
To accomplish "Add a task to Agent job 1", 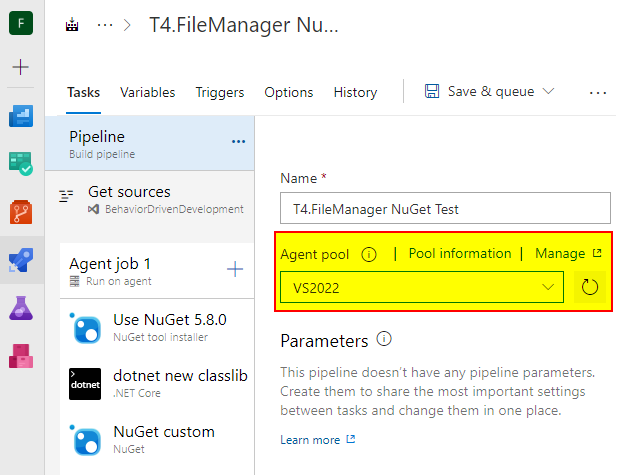I will pyautogui.click(x=235, y=270).
